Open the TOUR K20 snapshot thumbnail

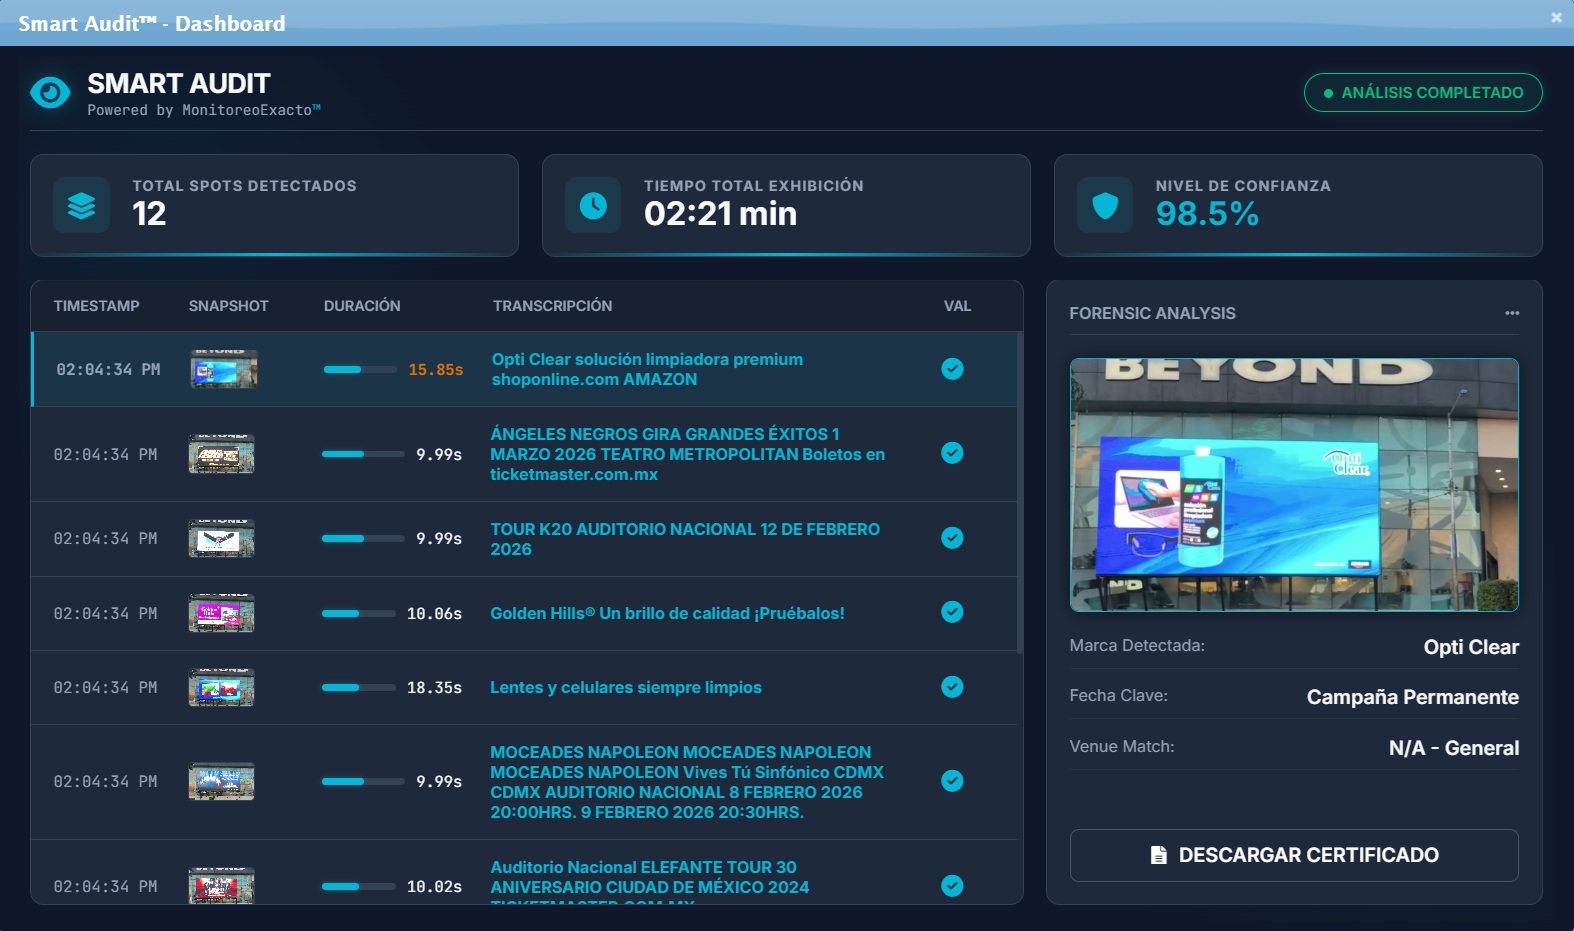[221, 538]
